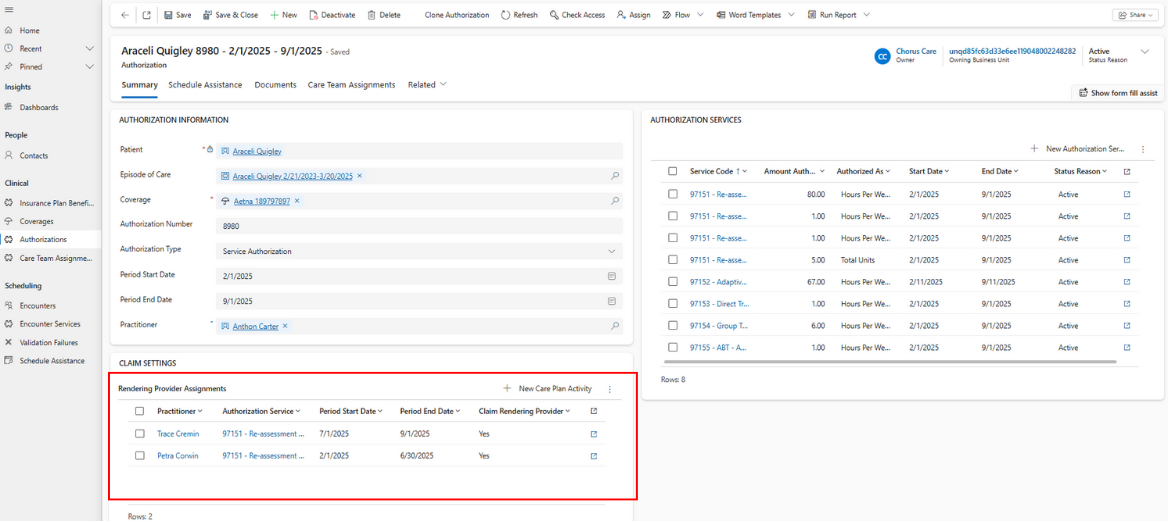Click the hamburger menu icon
Screen dimensions: 1168x522
(x=8, y=8)
